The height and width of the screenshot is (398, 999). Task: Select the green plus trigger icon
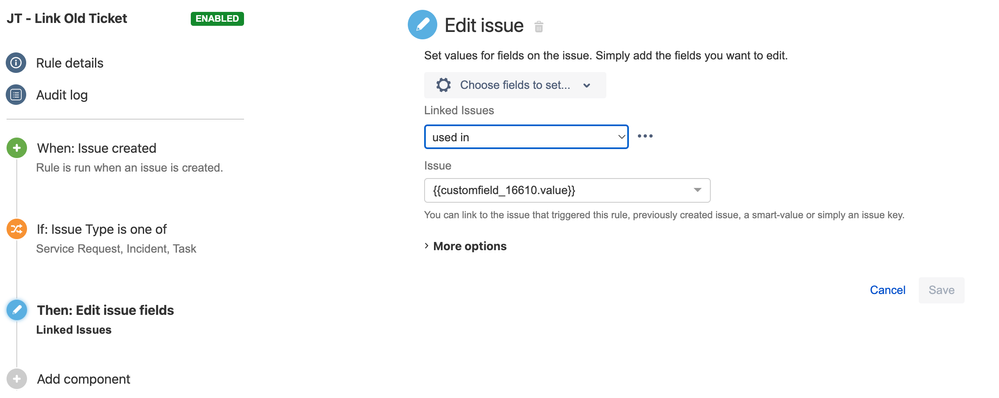pos(16,148)
